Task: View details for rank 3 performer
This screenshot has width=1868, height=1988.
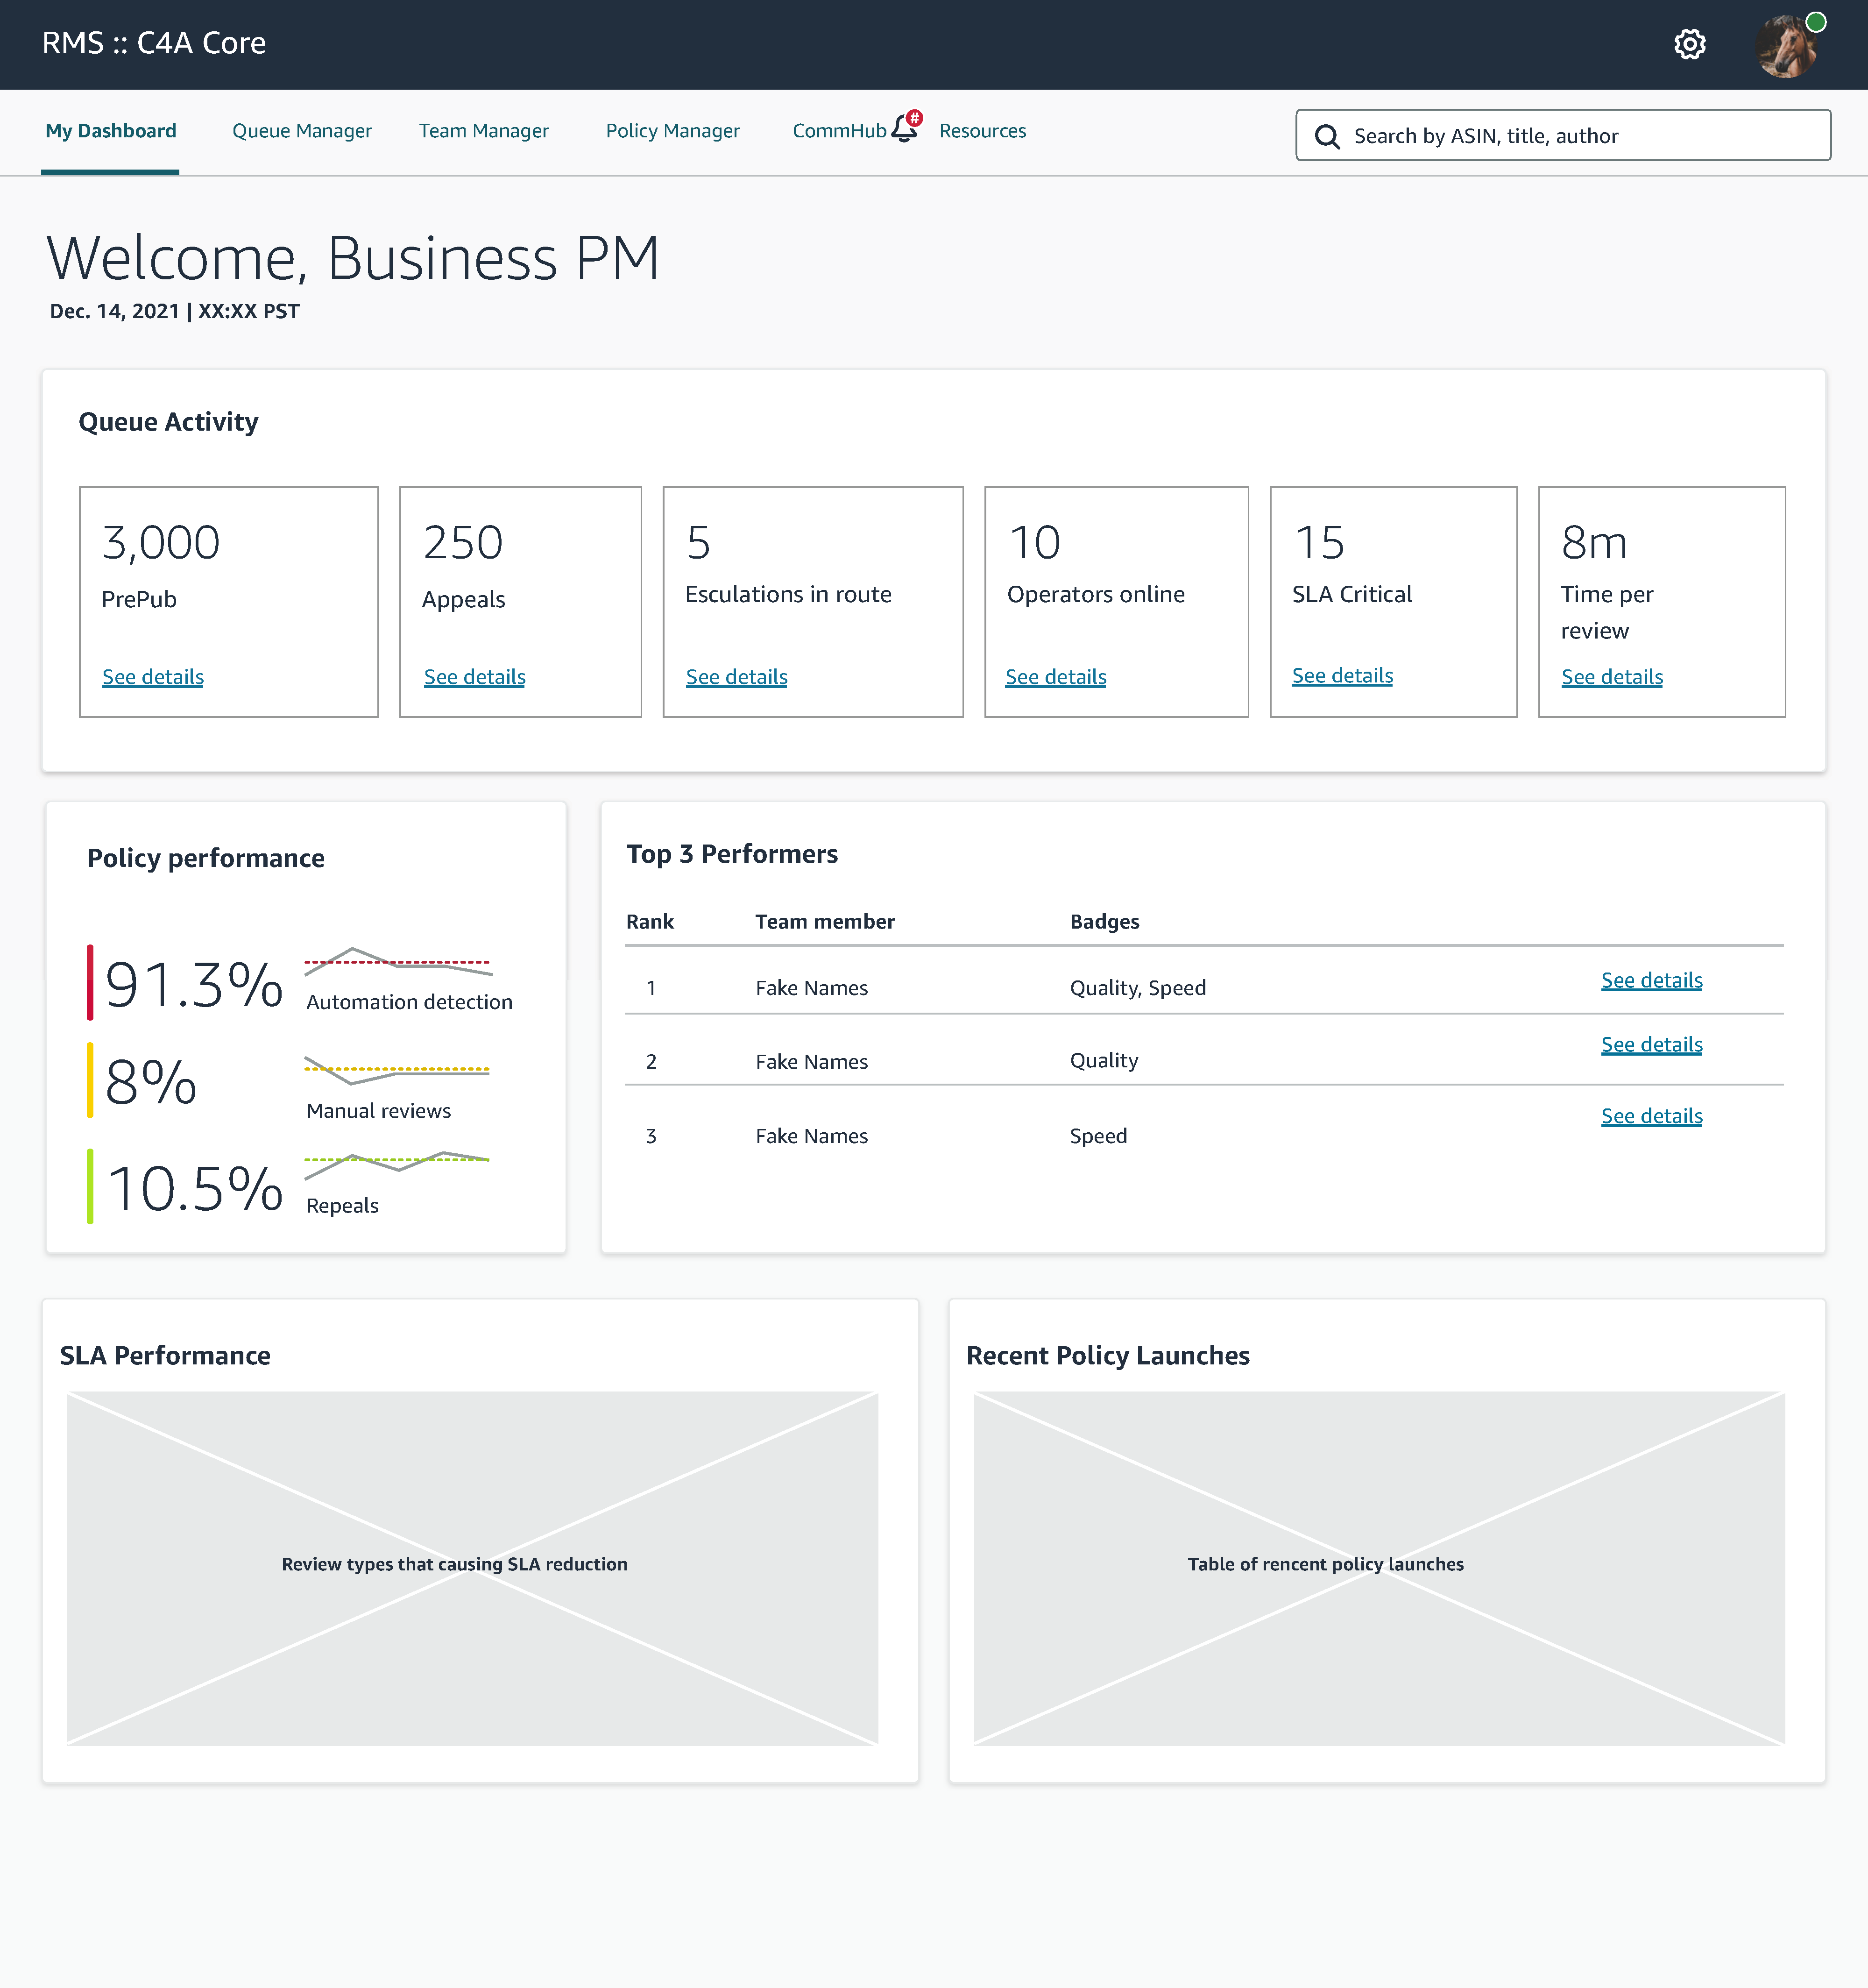Action: click(1651, 1116)
